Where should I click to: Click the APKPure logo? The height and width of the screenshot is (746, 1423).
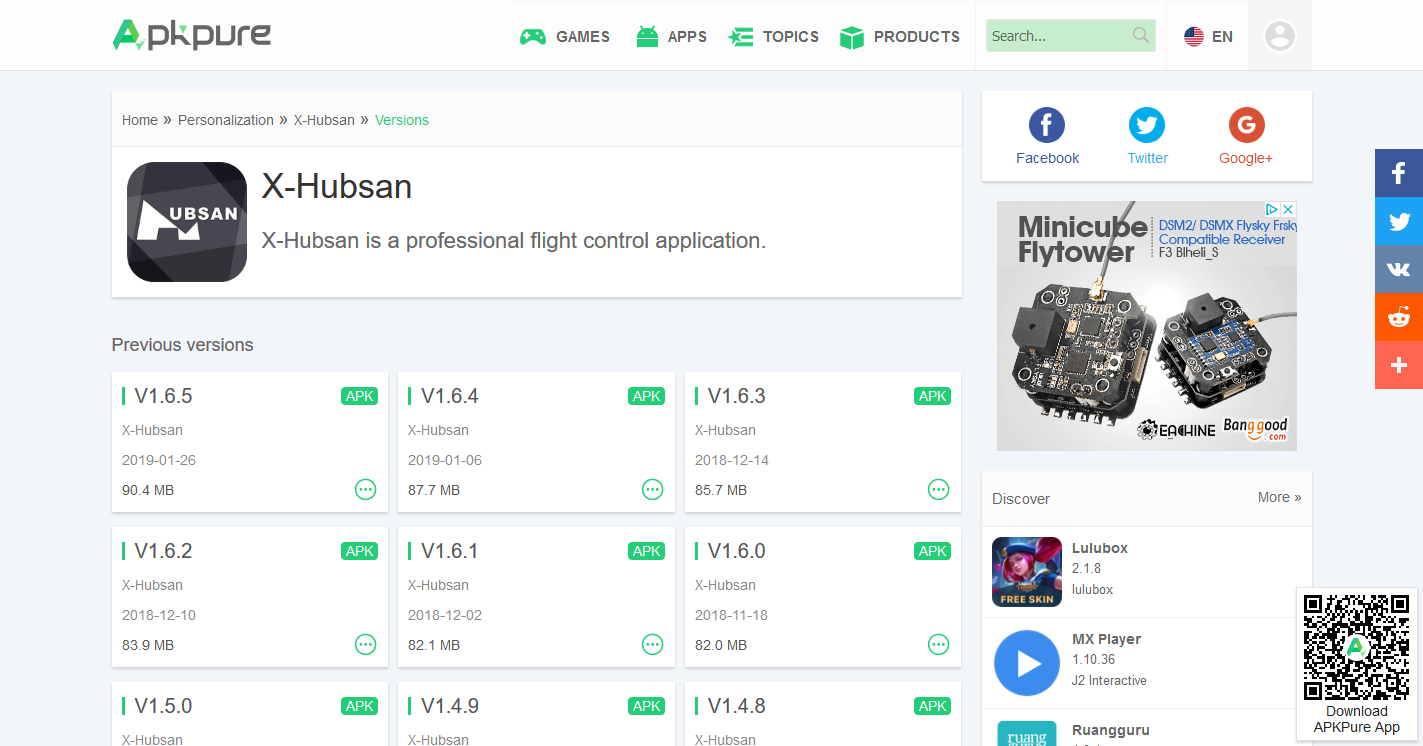coord(192,35)
